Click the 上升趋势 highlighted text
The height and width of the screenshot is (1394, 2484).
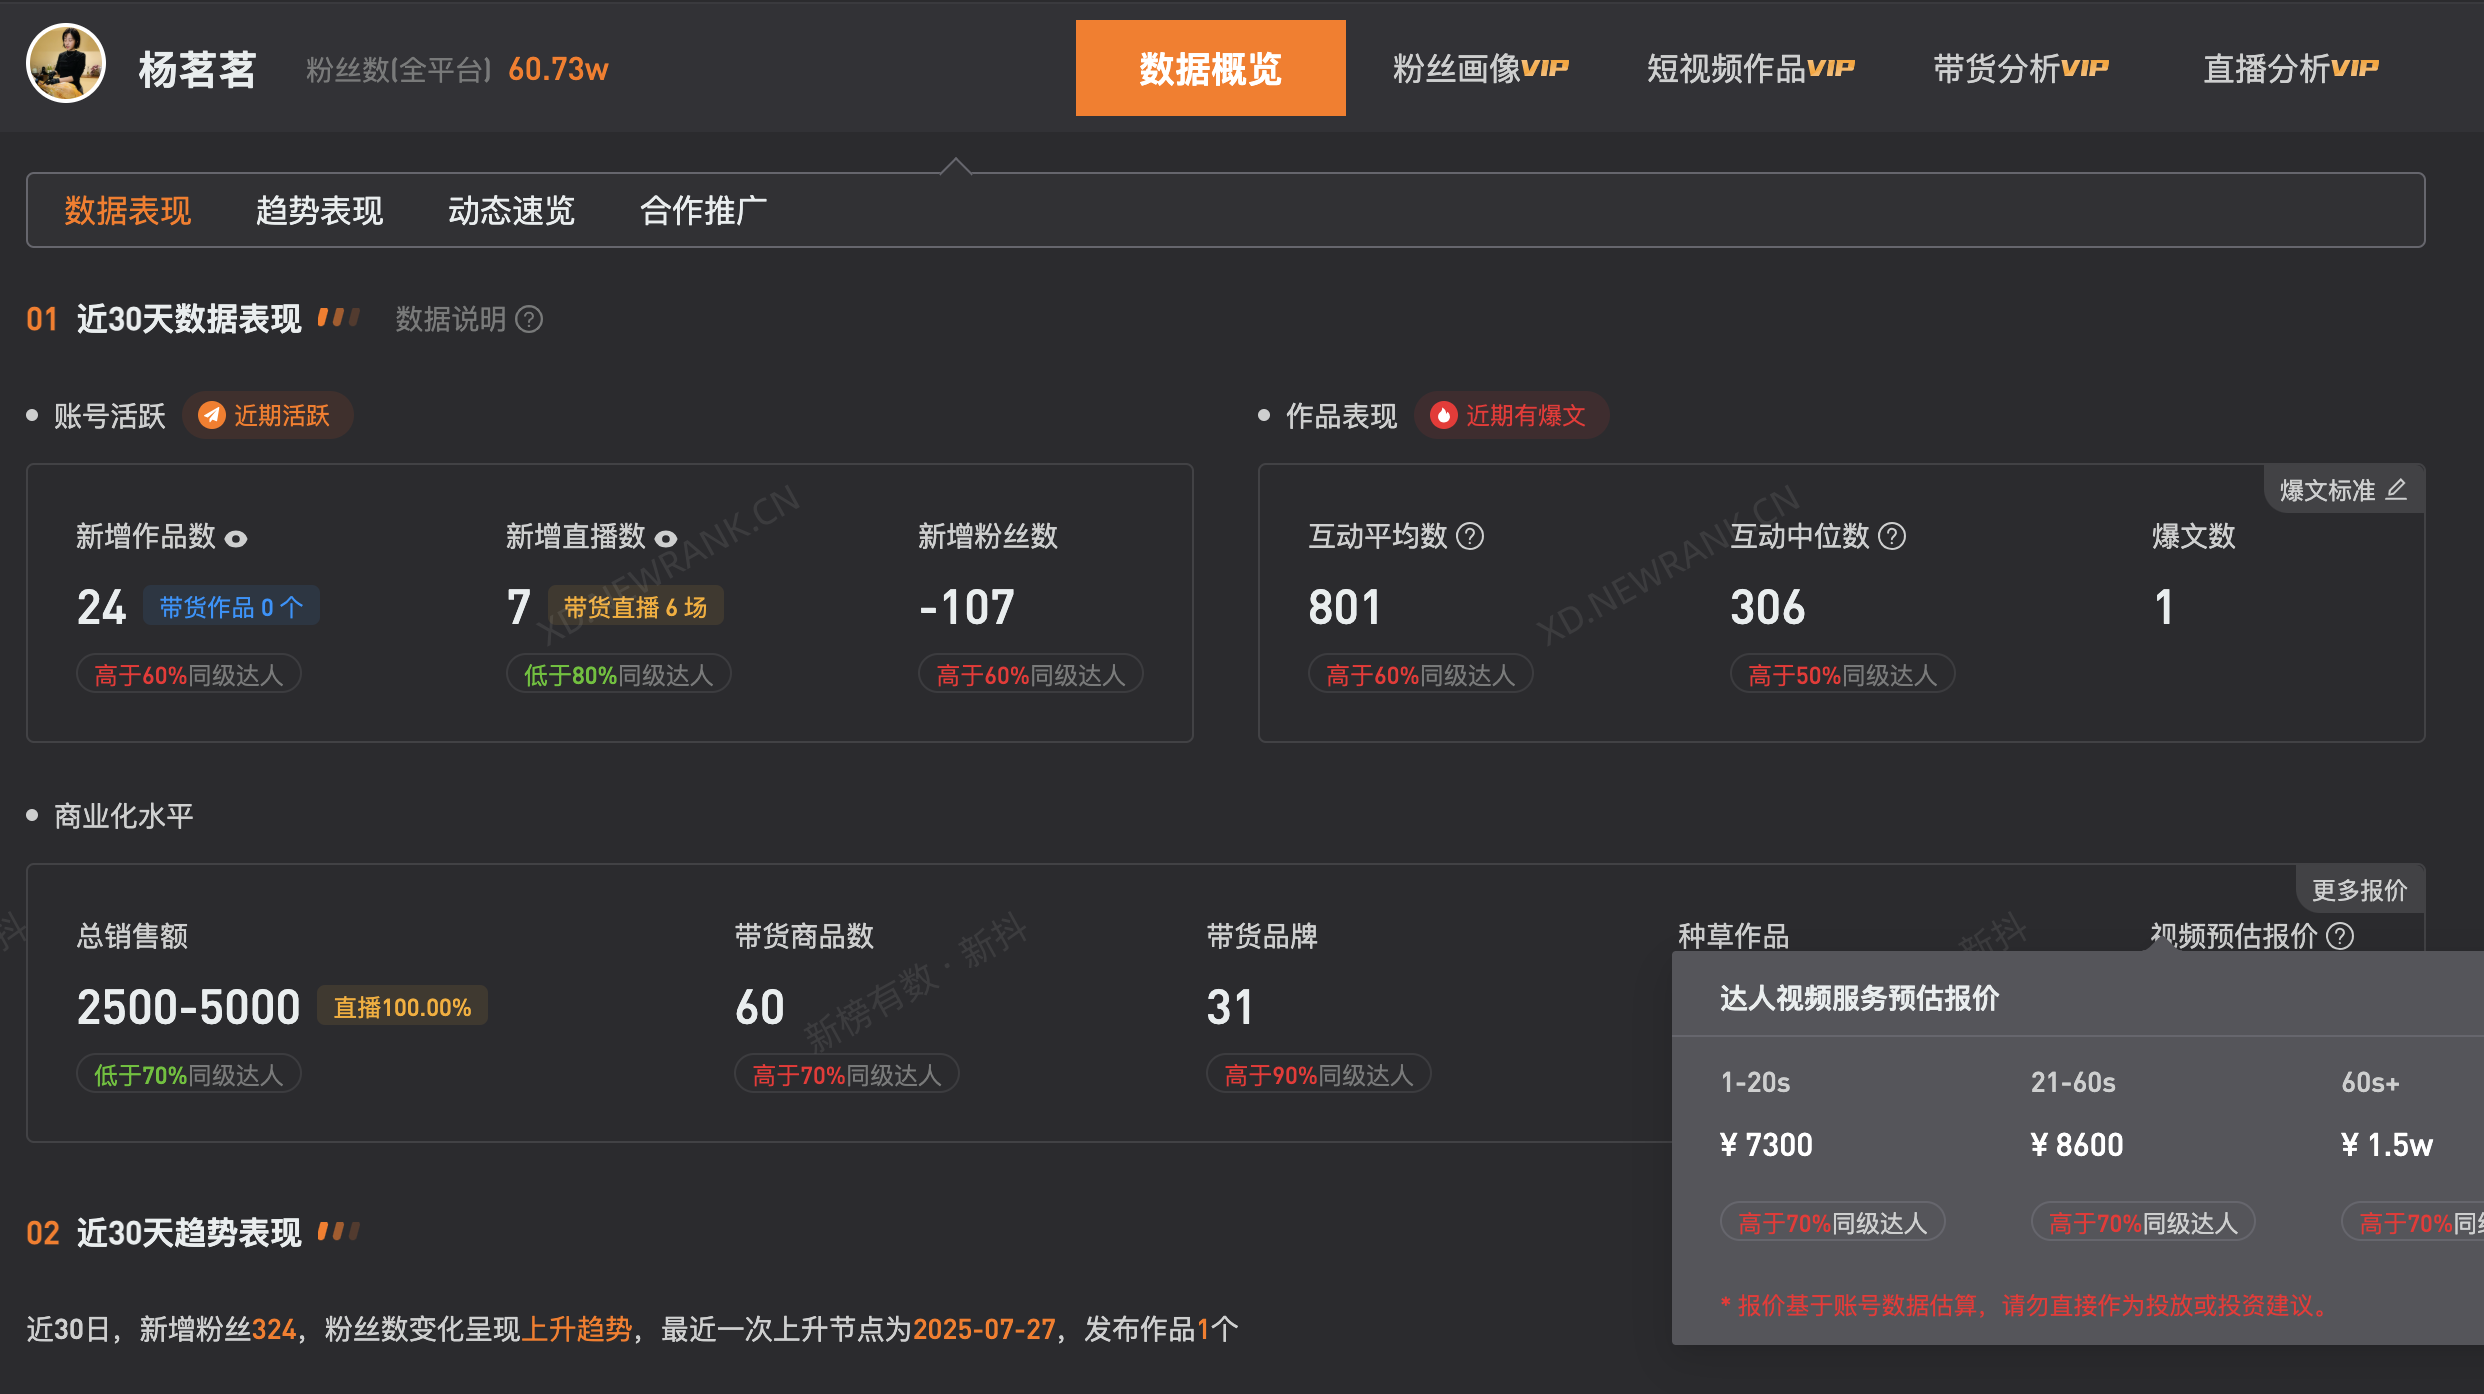point(577,1329)
